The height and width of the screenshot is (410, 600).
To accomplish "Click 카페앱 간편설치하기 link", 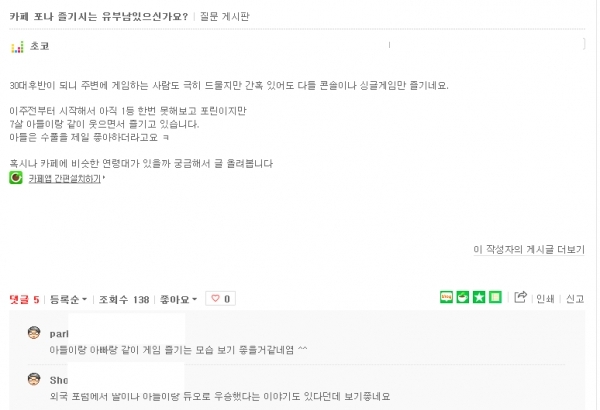I will point(65,179).
